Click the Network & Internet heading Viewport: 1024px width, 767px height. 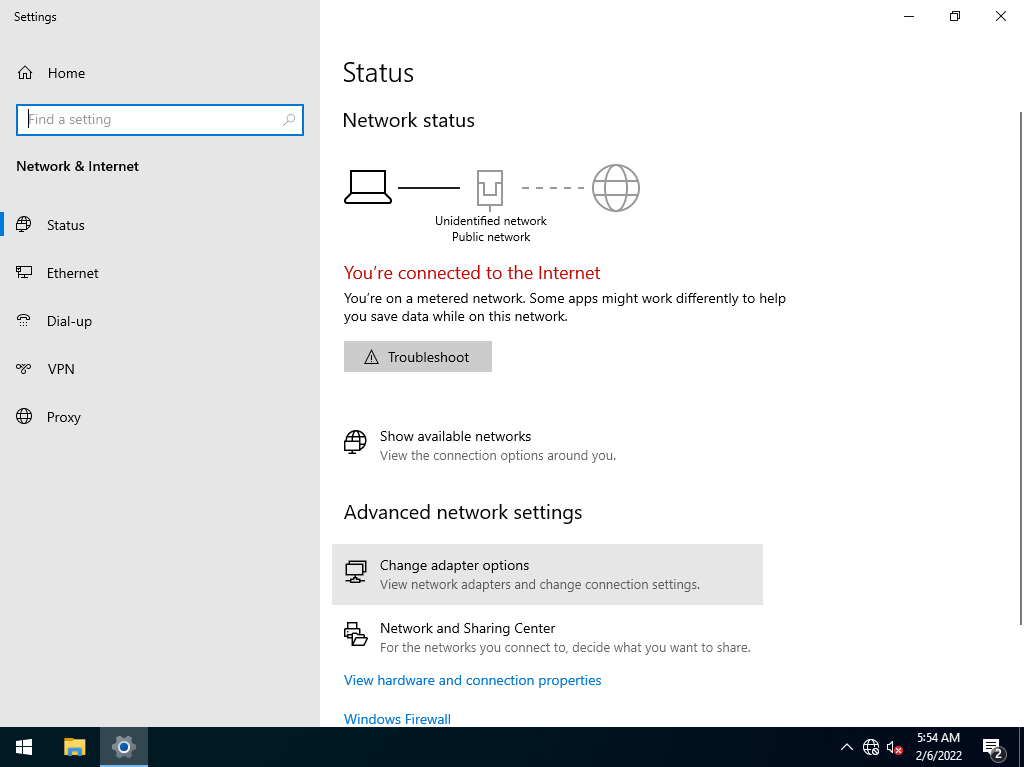pyautogui.click(x=77, y=166)
